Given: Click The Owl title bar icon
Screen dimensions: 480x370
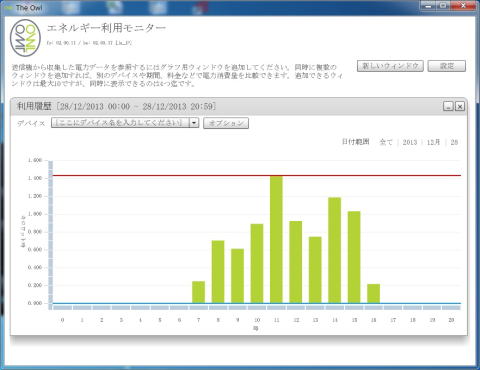Looking at the screenshot, I should pos(8,8).
